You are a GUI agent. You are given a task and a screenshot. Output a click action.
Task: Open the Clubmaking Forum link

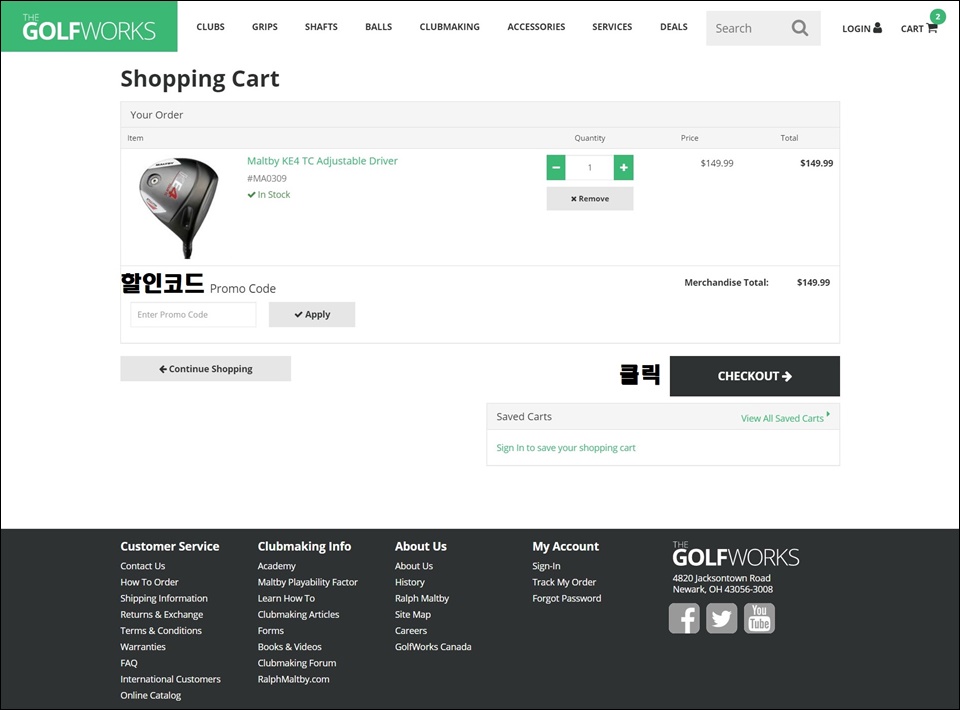click(297, 663)
